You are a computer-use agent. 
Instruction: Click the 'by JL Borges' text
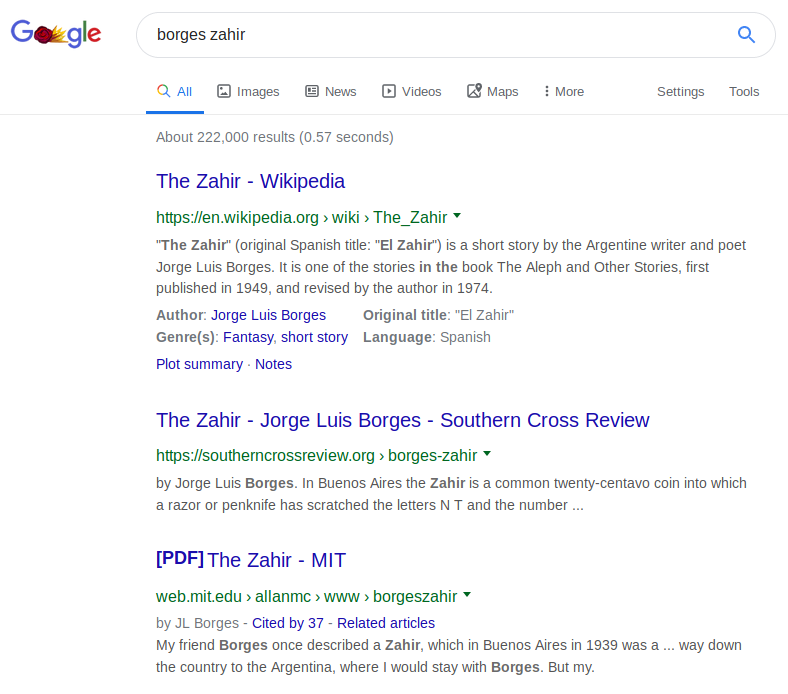pyautogui.click(x=198, y=623)
